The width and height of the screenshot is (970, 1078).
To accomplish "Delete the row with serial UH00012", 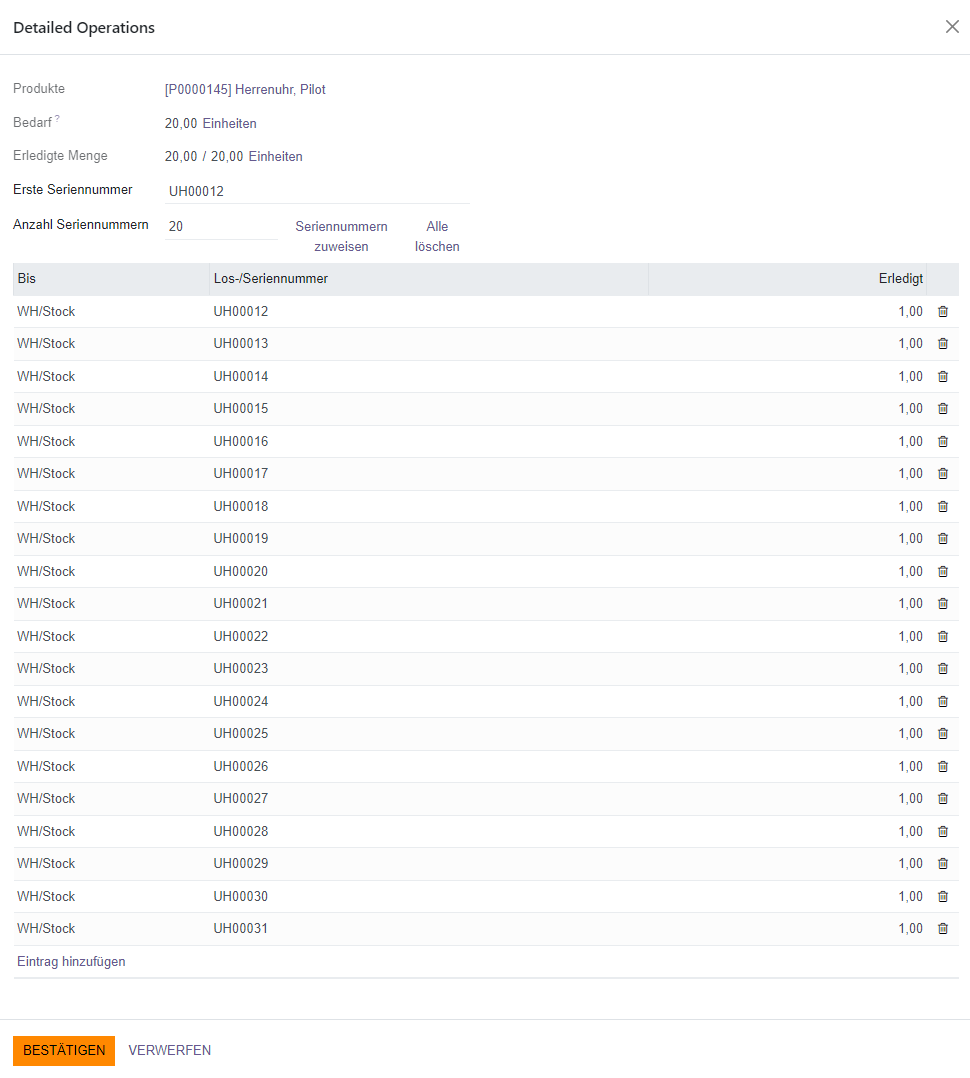I will point(942,311).
